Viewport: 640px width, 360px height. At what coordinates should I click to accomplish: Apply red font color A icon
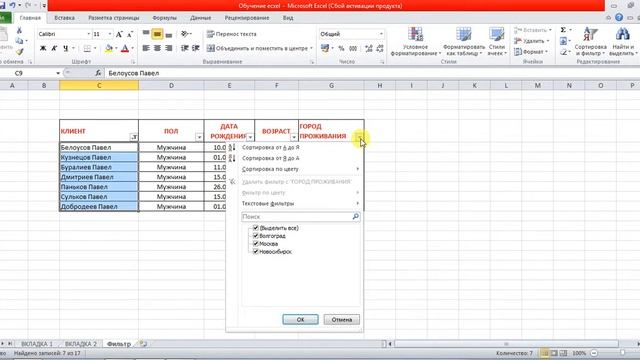click(125, 49)
